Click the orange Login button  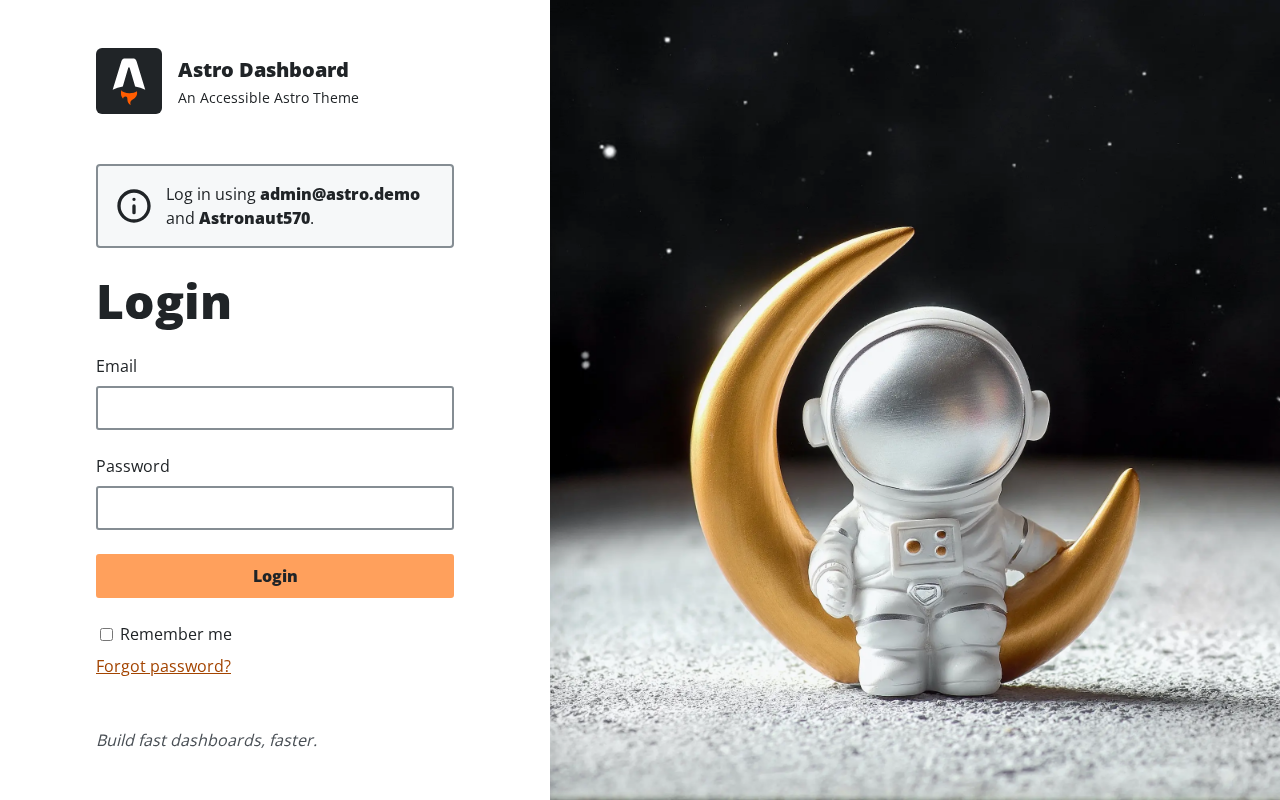[x=275, y=576]
